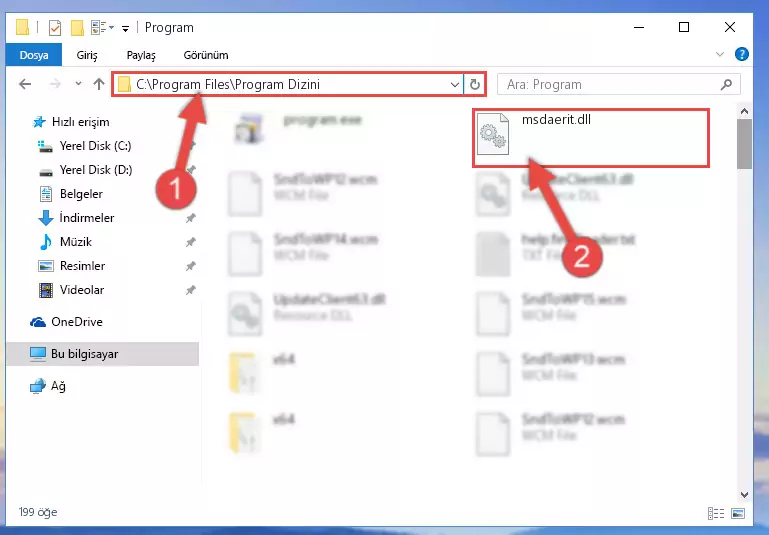Open the Görünüm ribbon tab

tap(206, 55)
